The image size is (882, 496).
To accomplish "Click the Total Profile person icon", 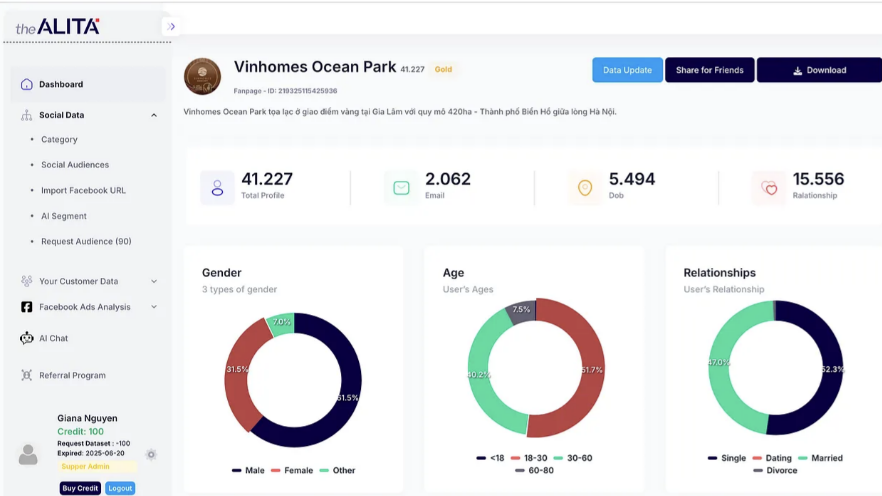I will pyautogui.click(x=217, y=188).
